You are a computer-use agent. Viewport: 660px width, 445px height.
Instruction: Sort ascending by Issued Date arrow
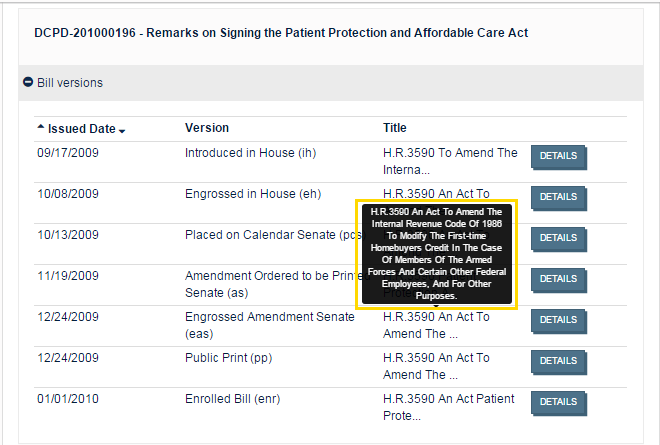click(x=41, y=128)
